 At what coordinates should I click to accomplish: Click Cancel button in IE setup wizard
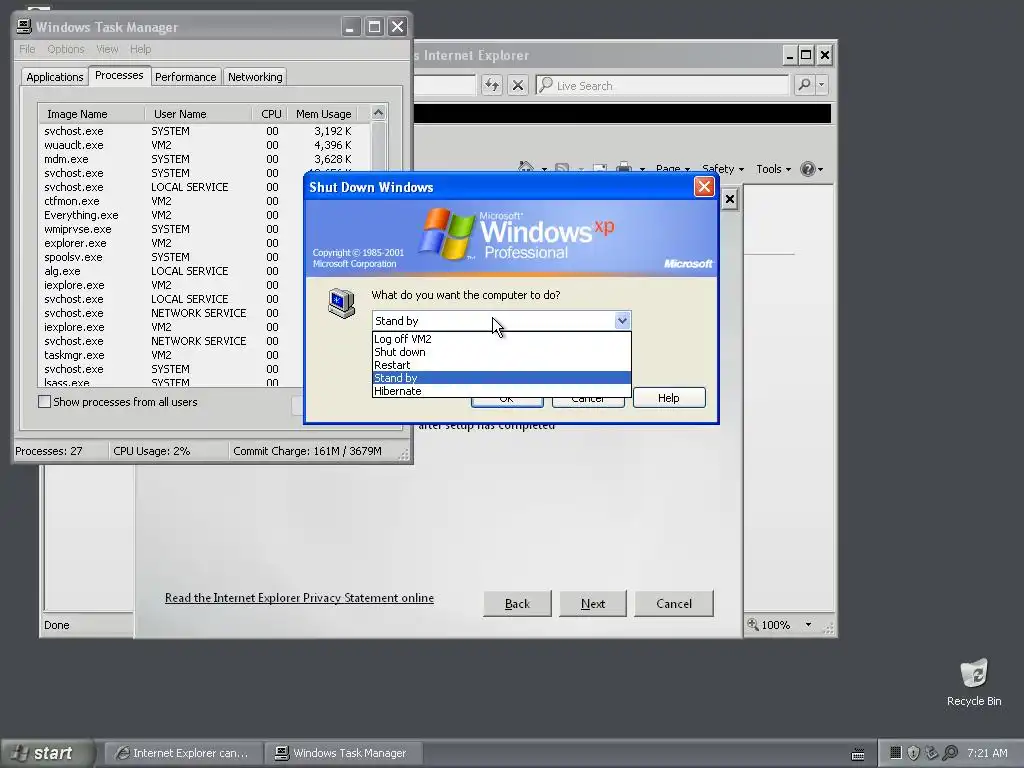[x=674, y=603]
